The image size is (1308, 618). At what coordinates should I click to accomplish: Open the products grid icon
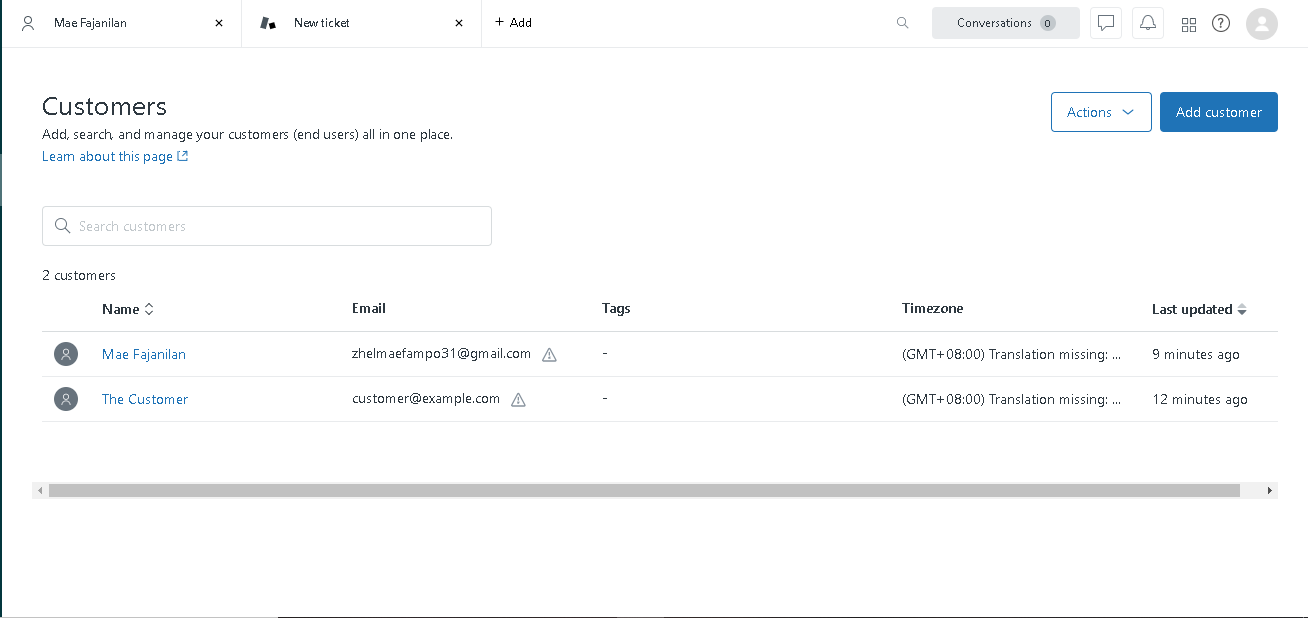click(x=1189, y=24)
